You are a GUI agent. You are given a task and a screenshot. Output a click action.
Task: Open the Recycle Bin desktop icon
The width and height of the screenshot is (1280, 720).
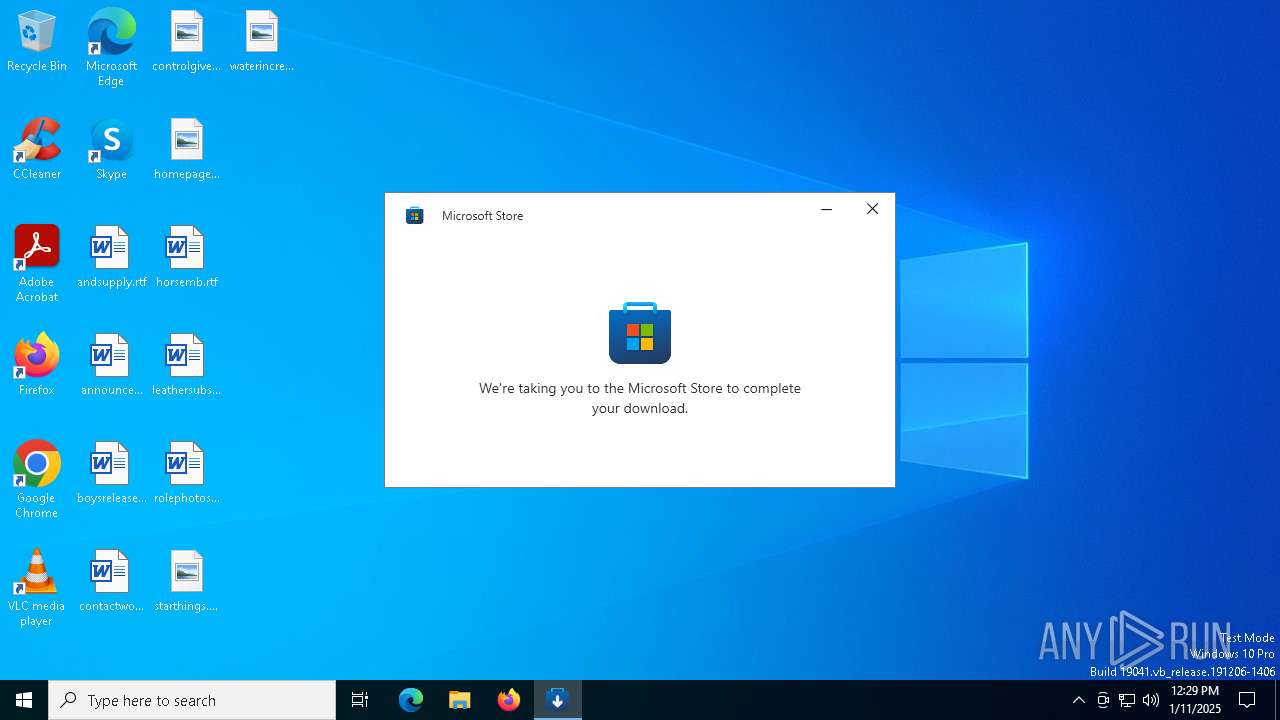tap(37, 42)
